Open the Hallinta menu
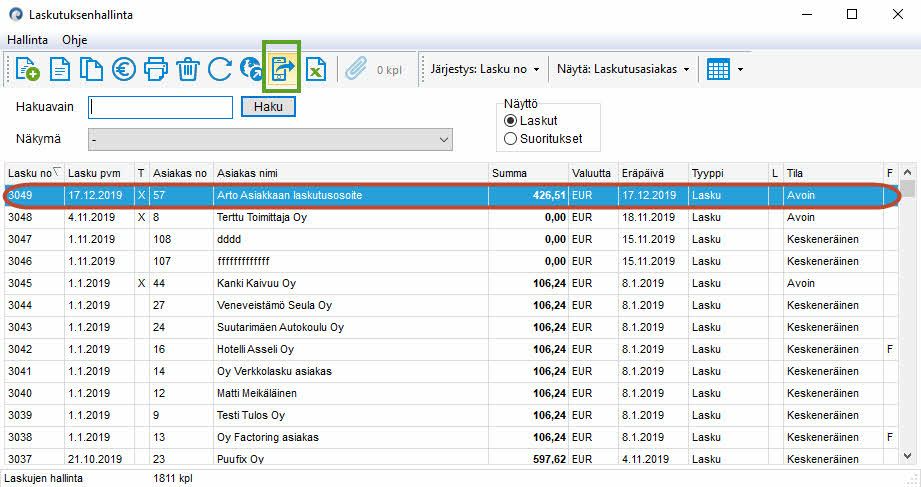This screenshot has height=487, width=921. click(x=27, y=40)
